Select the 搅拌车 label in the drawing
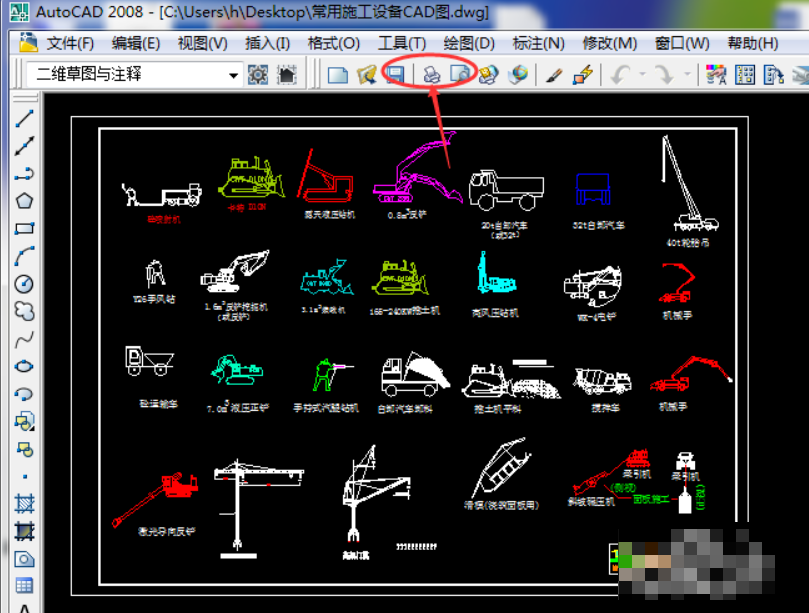 point(606,408)
